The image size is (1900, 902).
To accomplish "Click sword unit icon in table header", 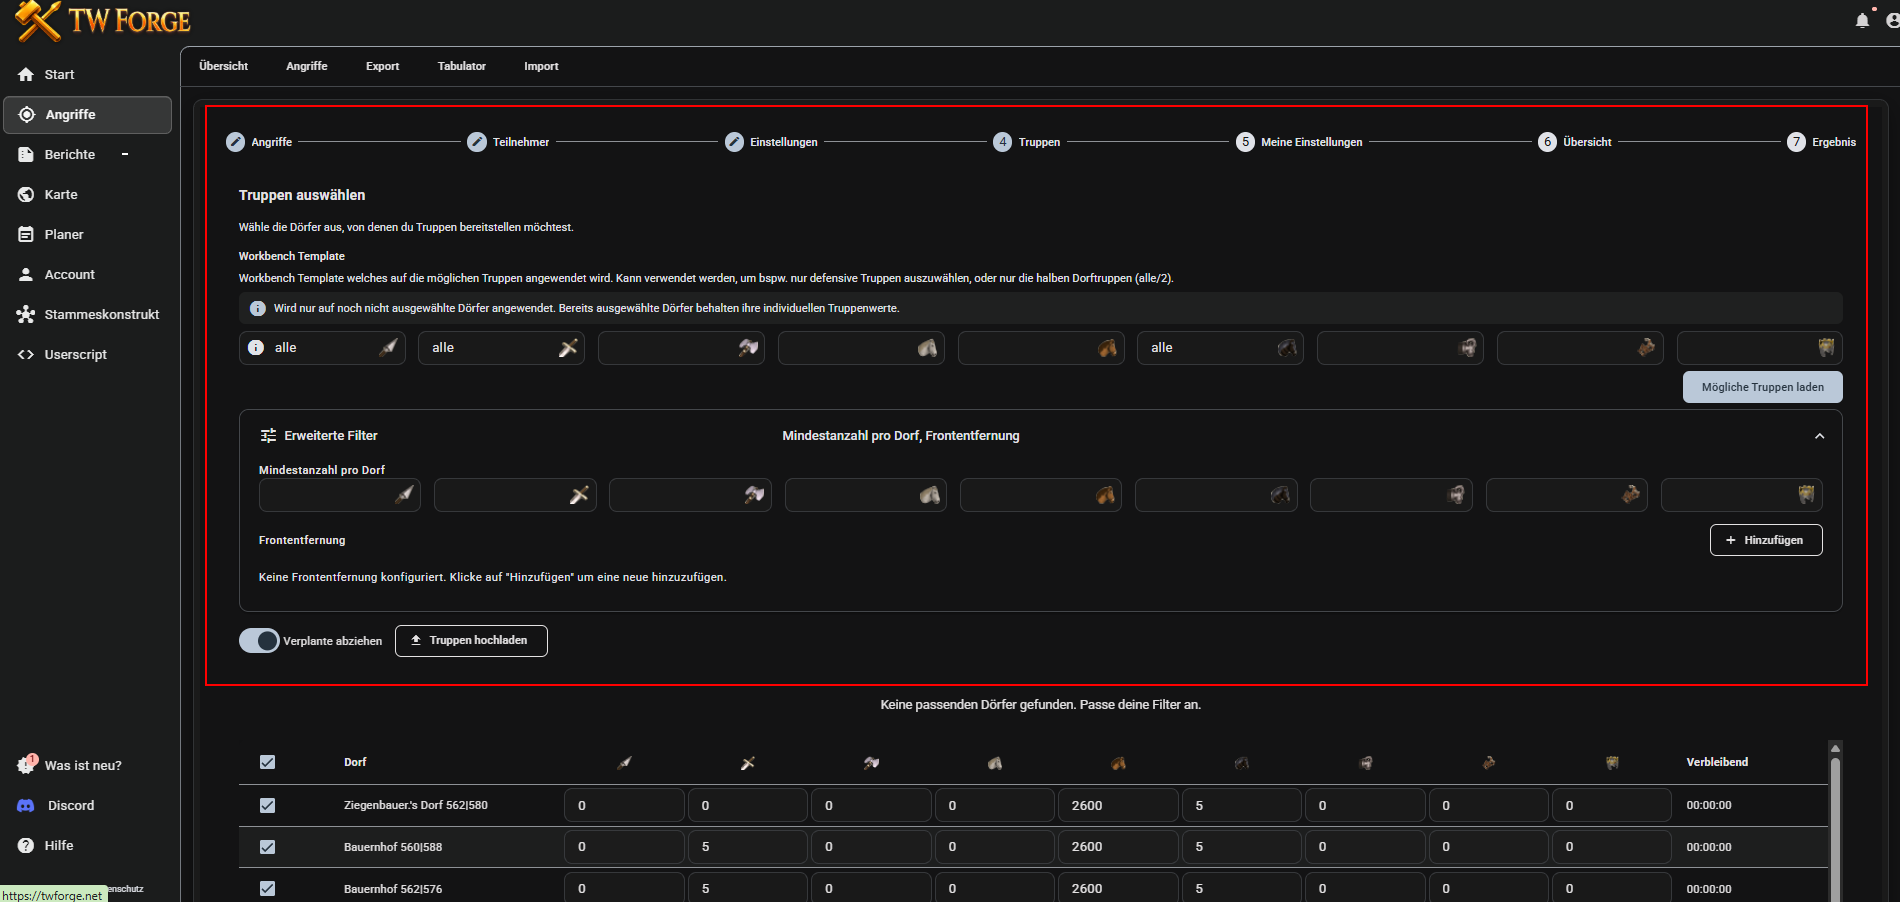I will point(748,763).
